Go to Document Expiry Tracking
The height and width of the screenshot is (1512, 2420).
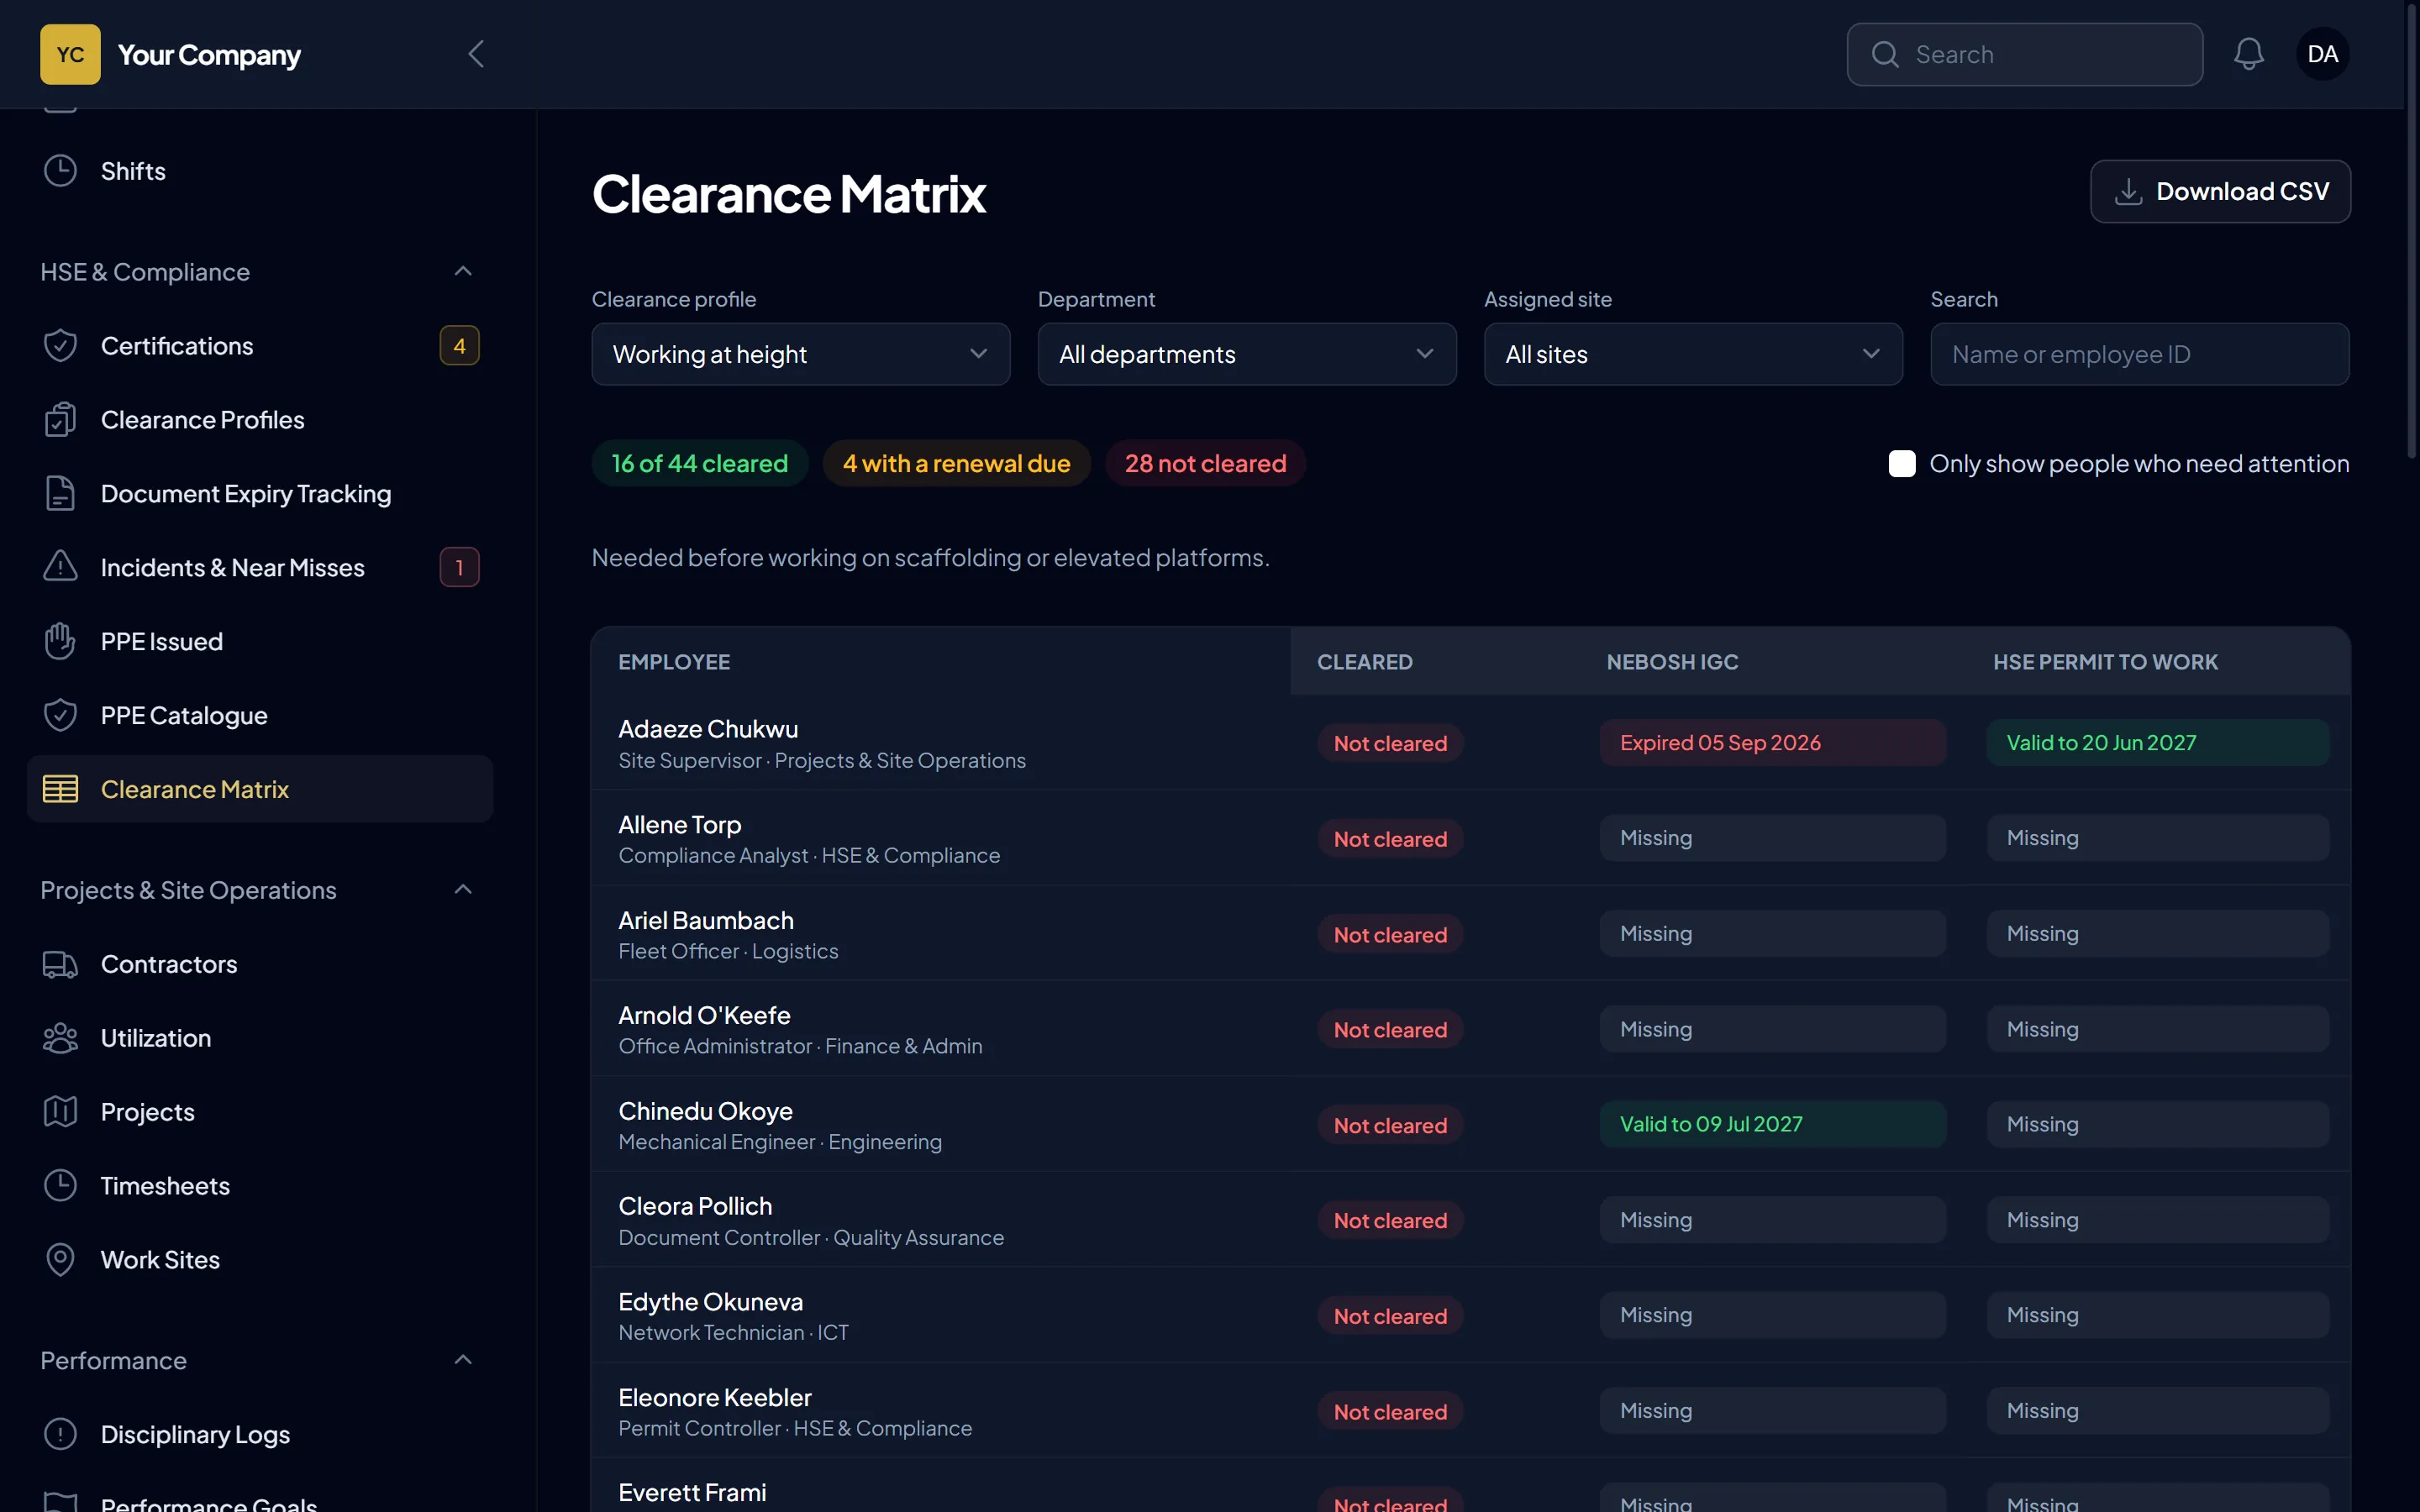click(x=260, y=494)
